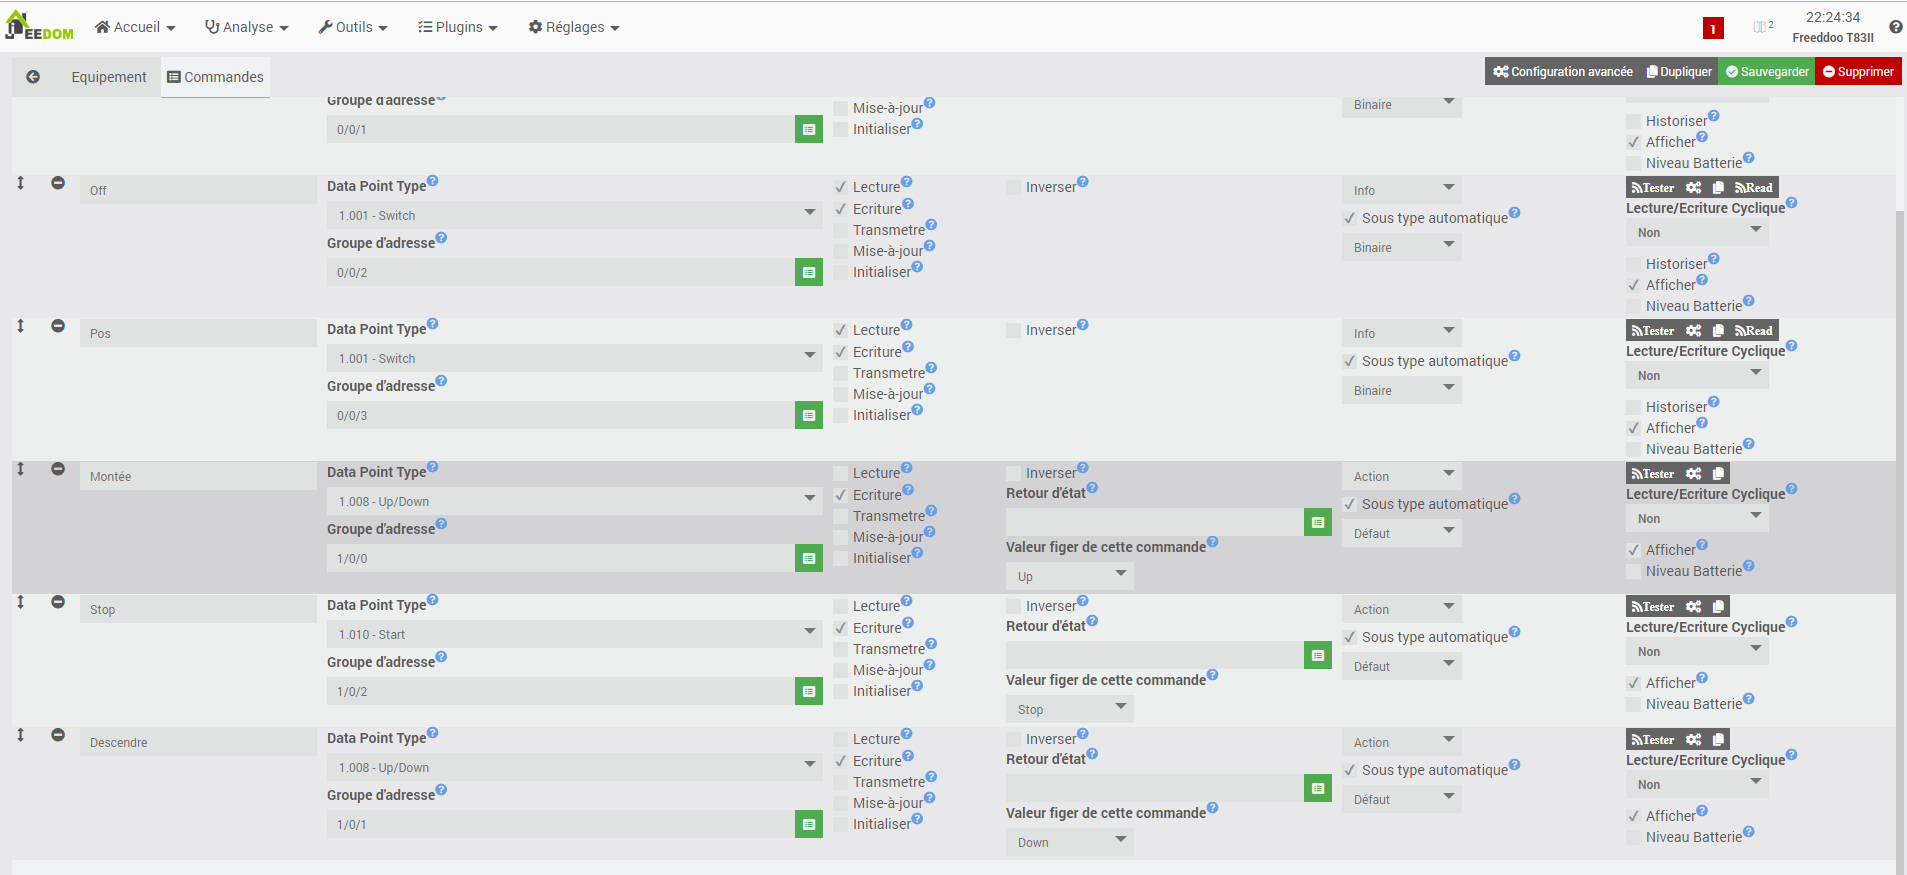
Task: Switch to the Equipement tab
Action: click(x=108, y=77)
